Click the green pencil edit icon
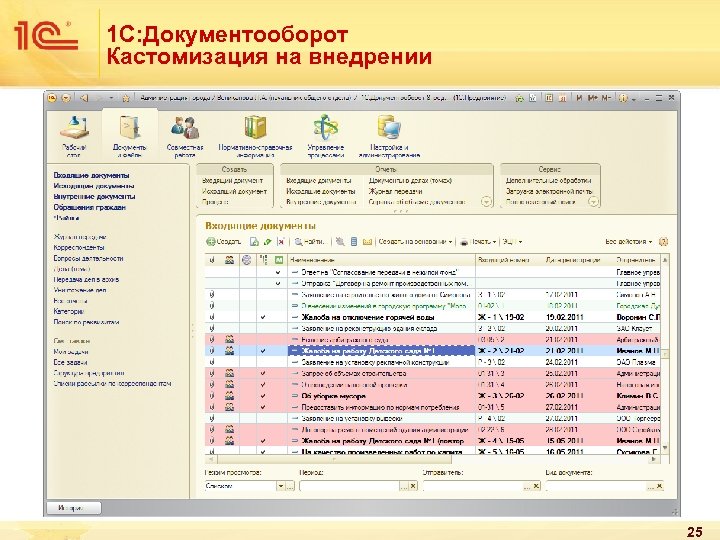 coord(268,242)
